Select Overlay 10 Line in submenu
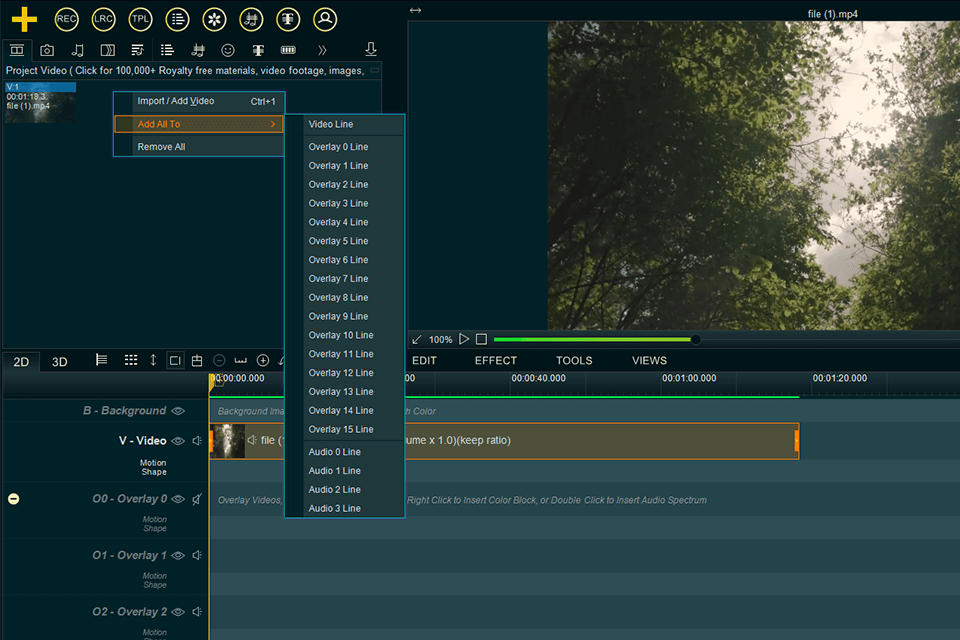The height and width of the screenshot is (640, 960). pos(345,335)
